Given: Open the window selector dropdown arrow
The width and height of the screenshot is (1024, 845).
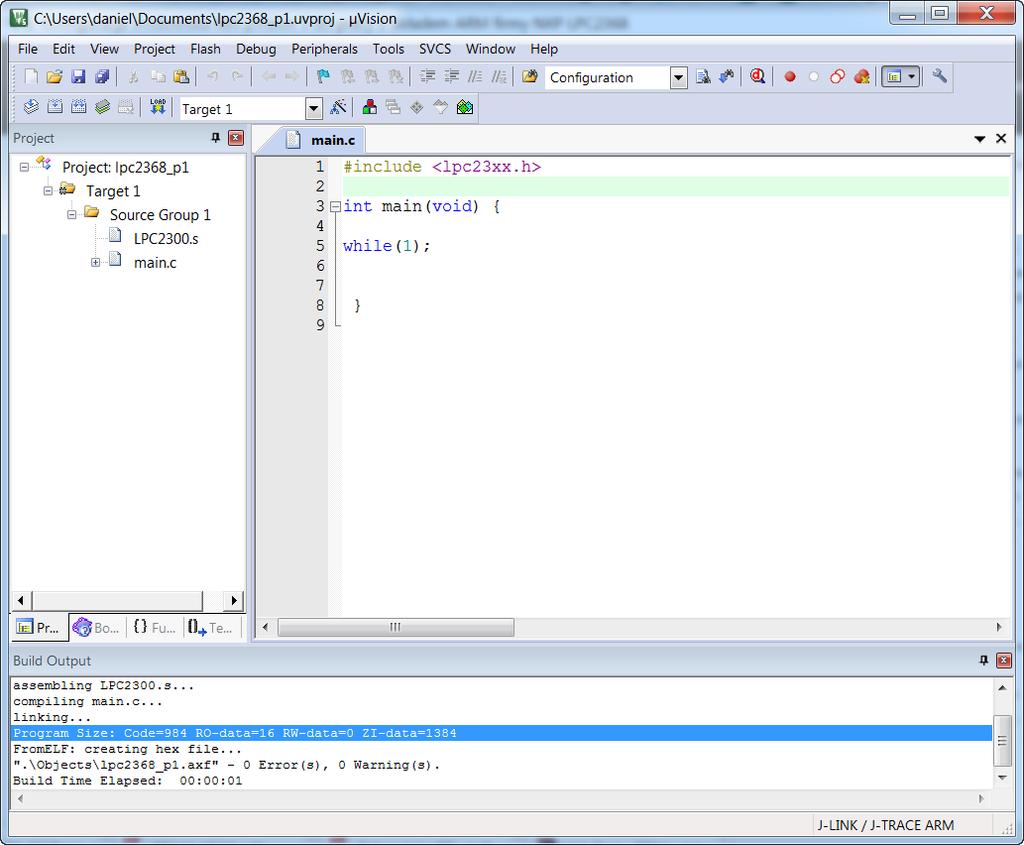Looking at the screenshot, I should pos(912,77).
